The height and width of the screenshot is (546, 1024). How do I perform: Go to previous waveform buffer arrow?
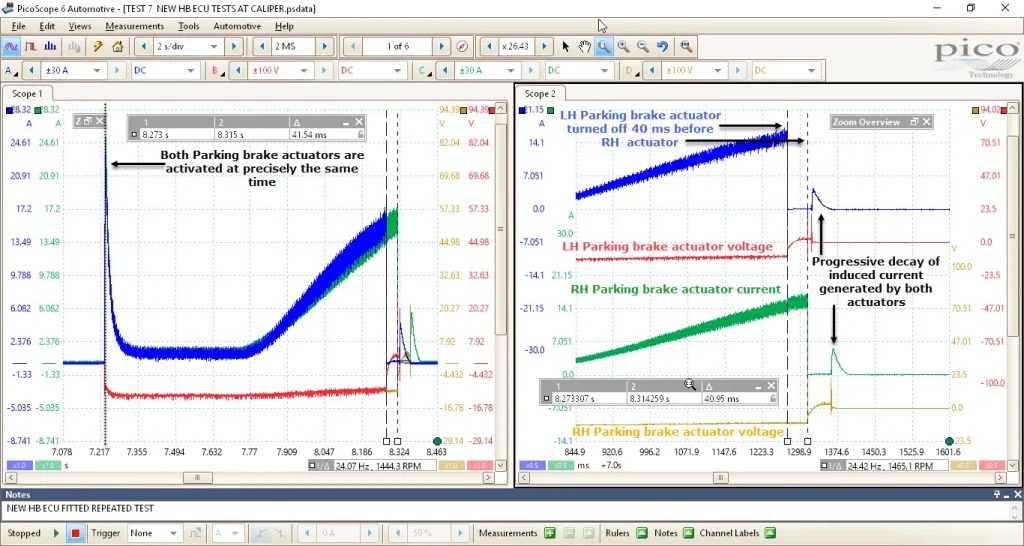click(353, 46)
